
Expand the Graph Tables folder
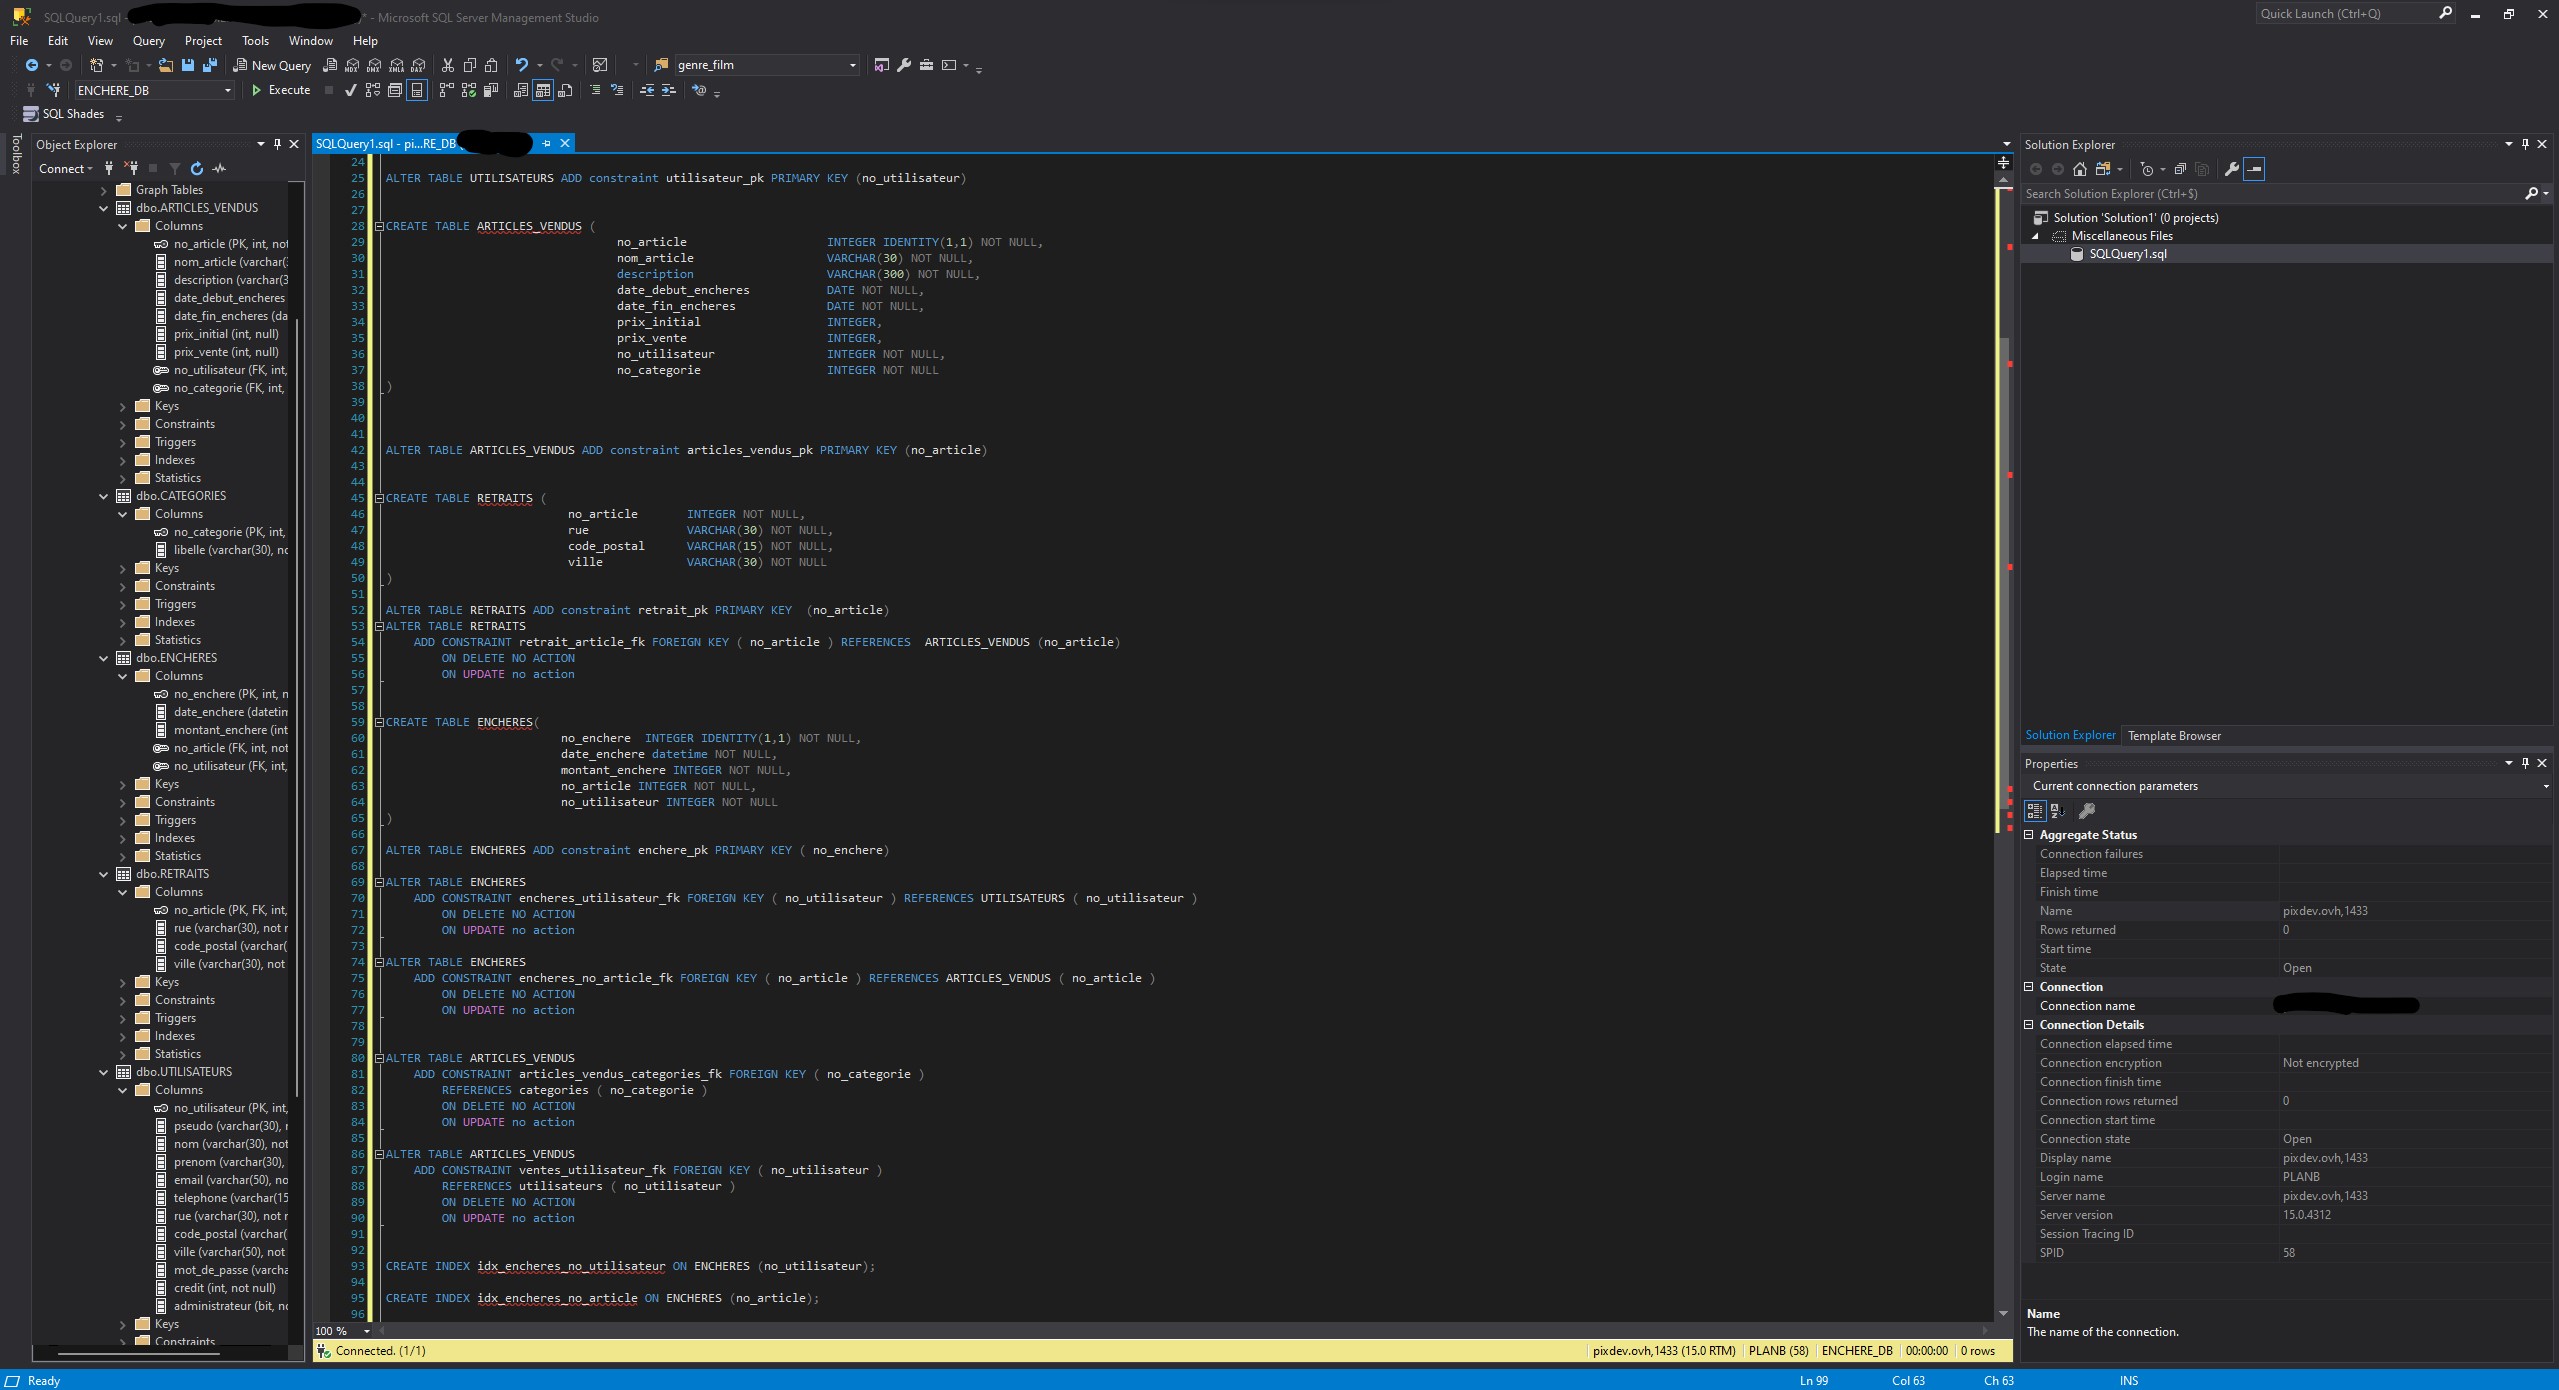pos(103,190)
